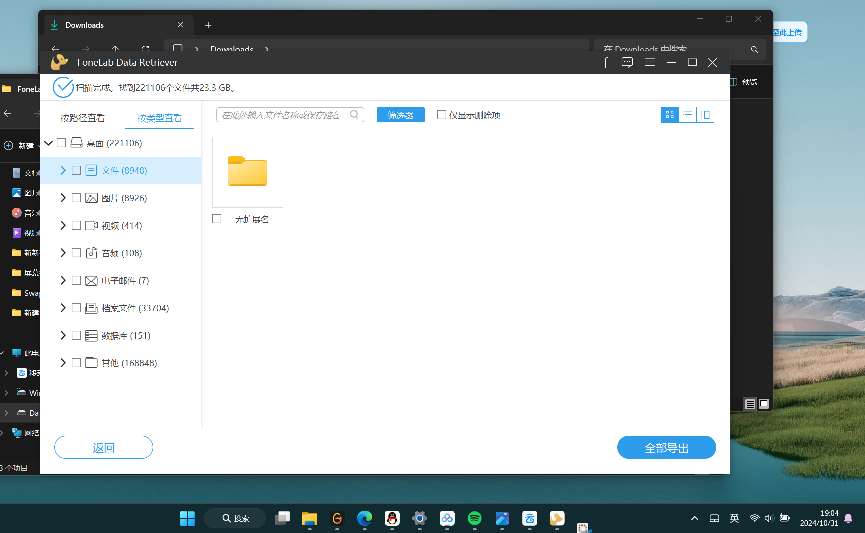Tick the documents (8940) checkbox

point(77,170)
